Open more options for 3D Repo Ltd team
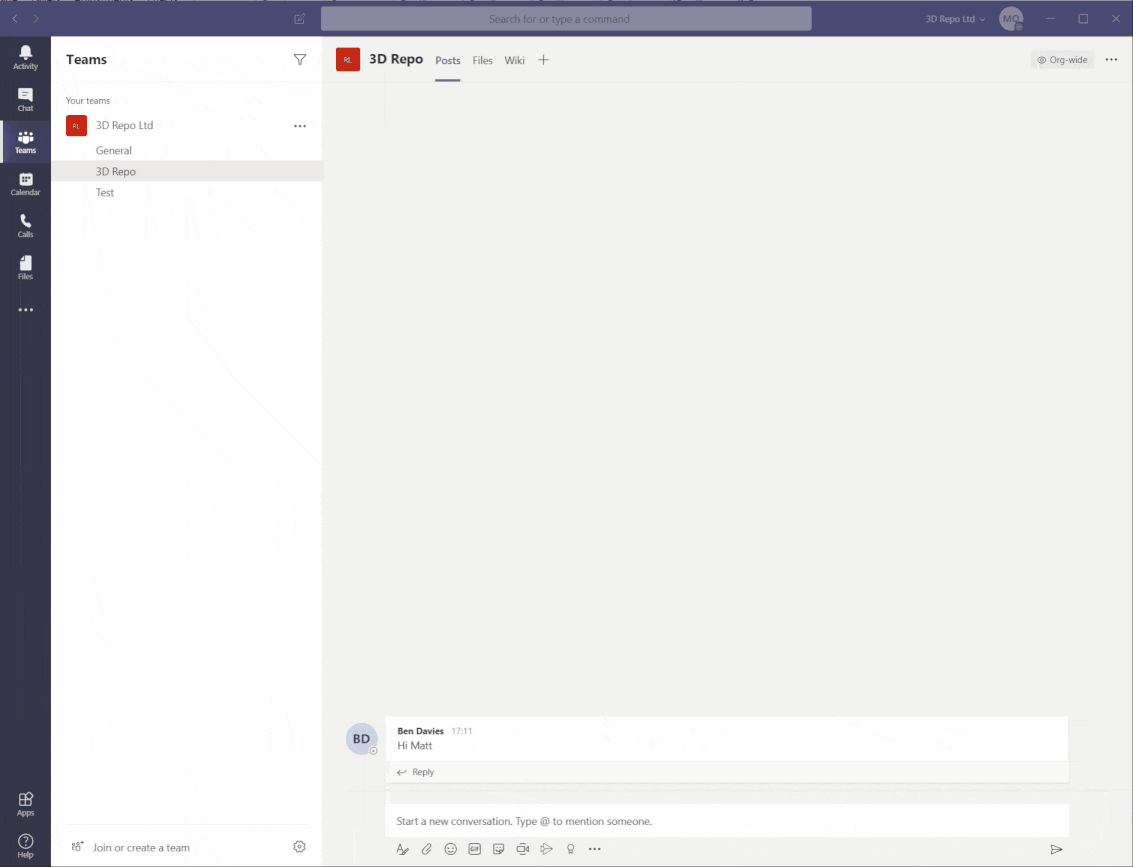 [x=299, y=125]
